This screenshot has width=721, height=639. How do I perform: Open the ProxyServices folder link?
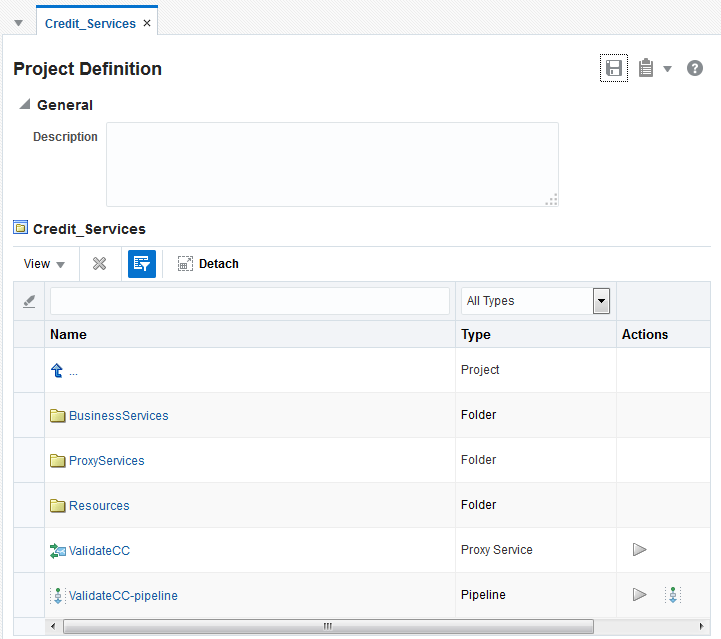(x=107, y=461)
